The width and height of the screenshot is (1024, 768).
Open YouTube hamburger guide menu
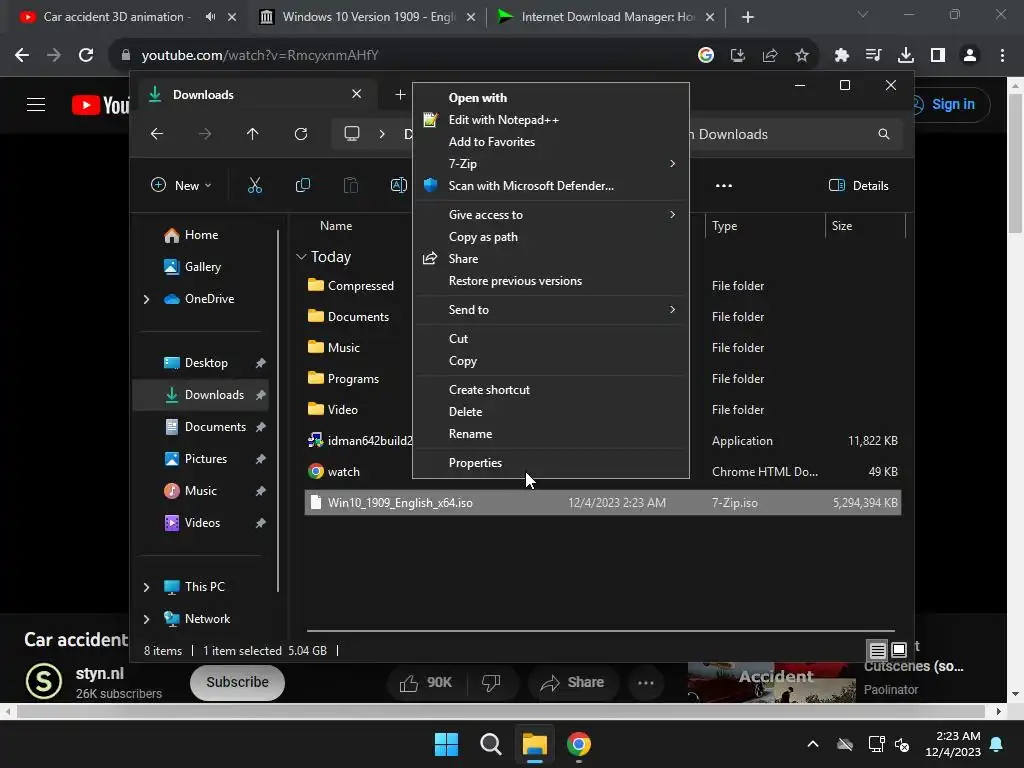click(x=36, y=104)
